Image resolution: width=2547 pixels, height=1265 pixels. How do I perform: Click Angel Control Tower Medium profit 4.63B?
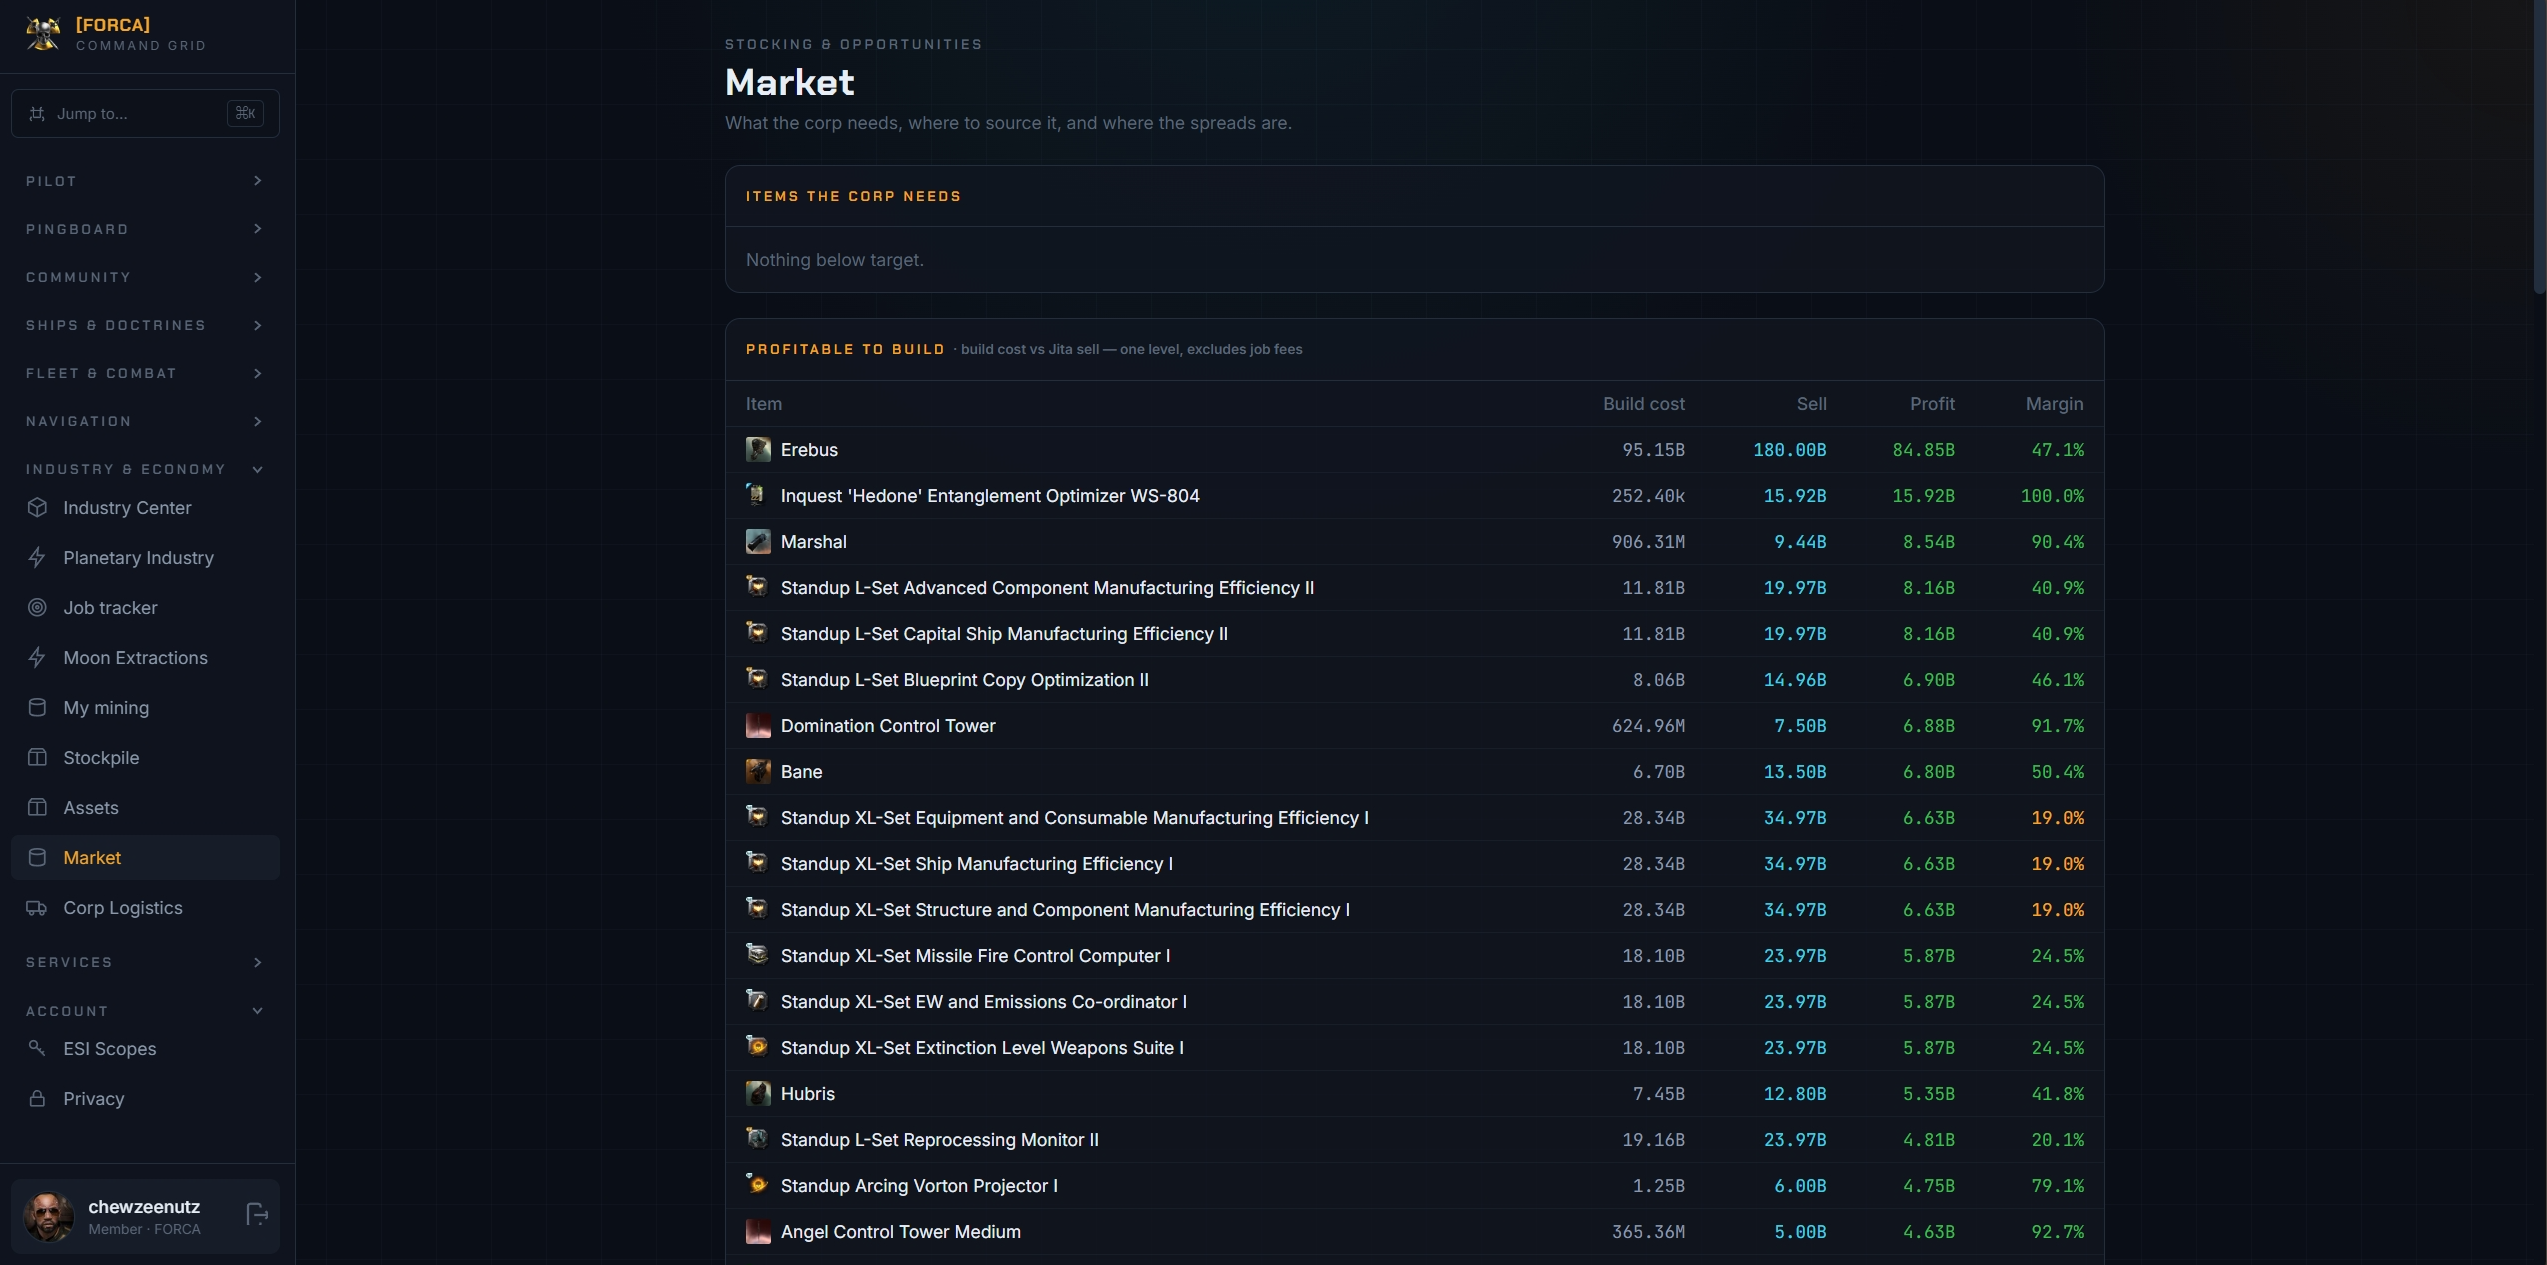pyautogui.click(x=1928, y=1232)
